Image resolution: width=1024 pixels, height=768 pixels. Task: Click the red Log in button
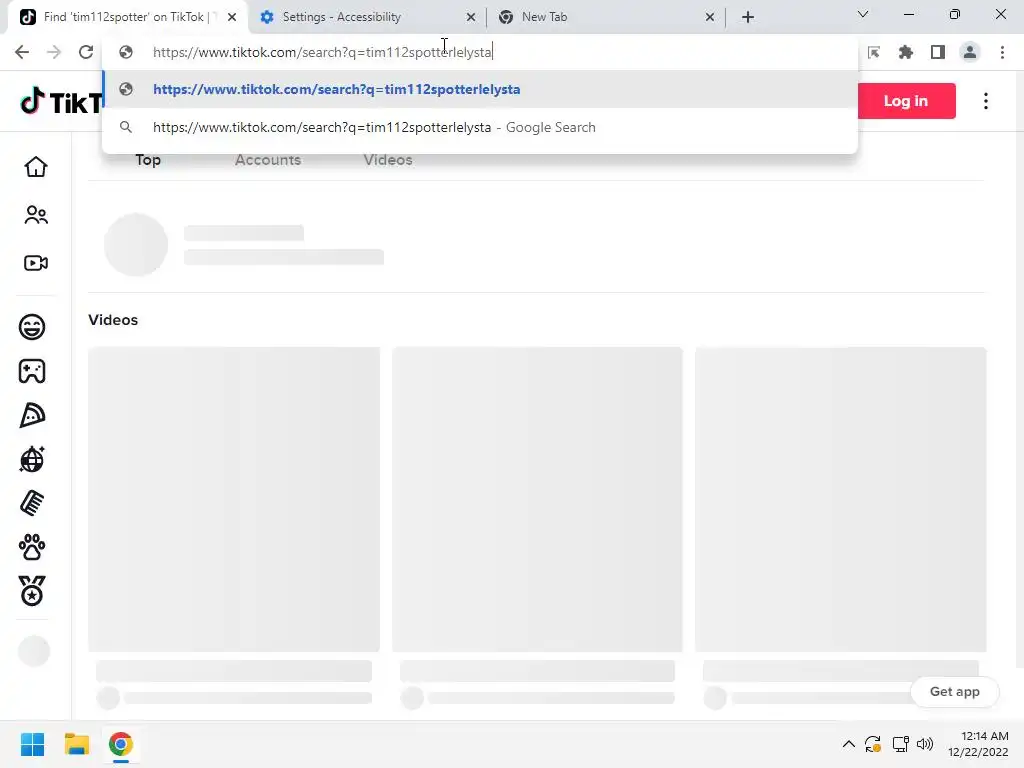(906, 101)
